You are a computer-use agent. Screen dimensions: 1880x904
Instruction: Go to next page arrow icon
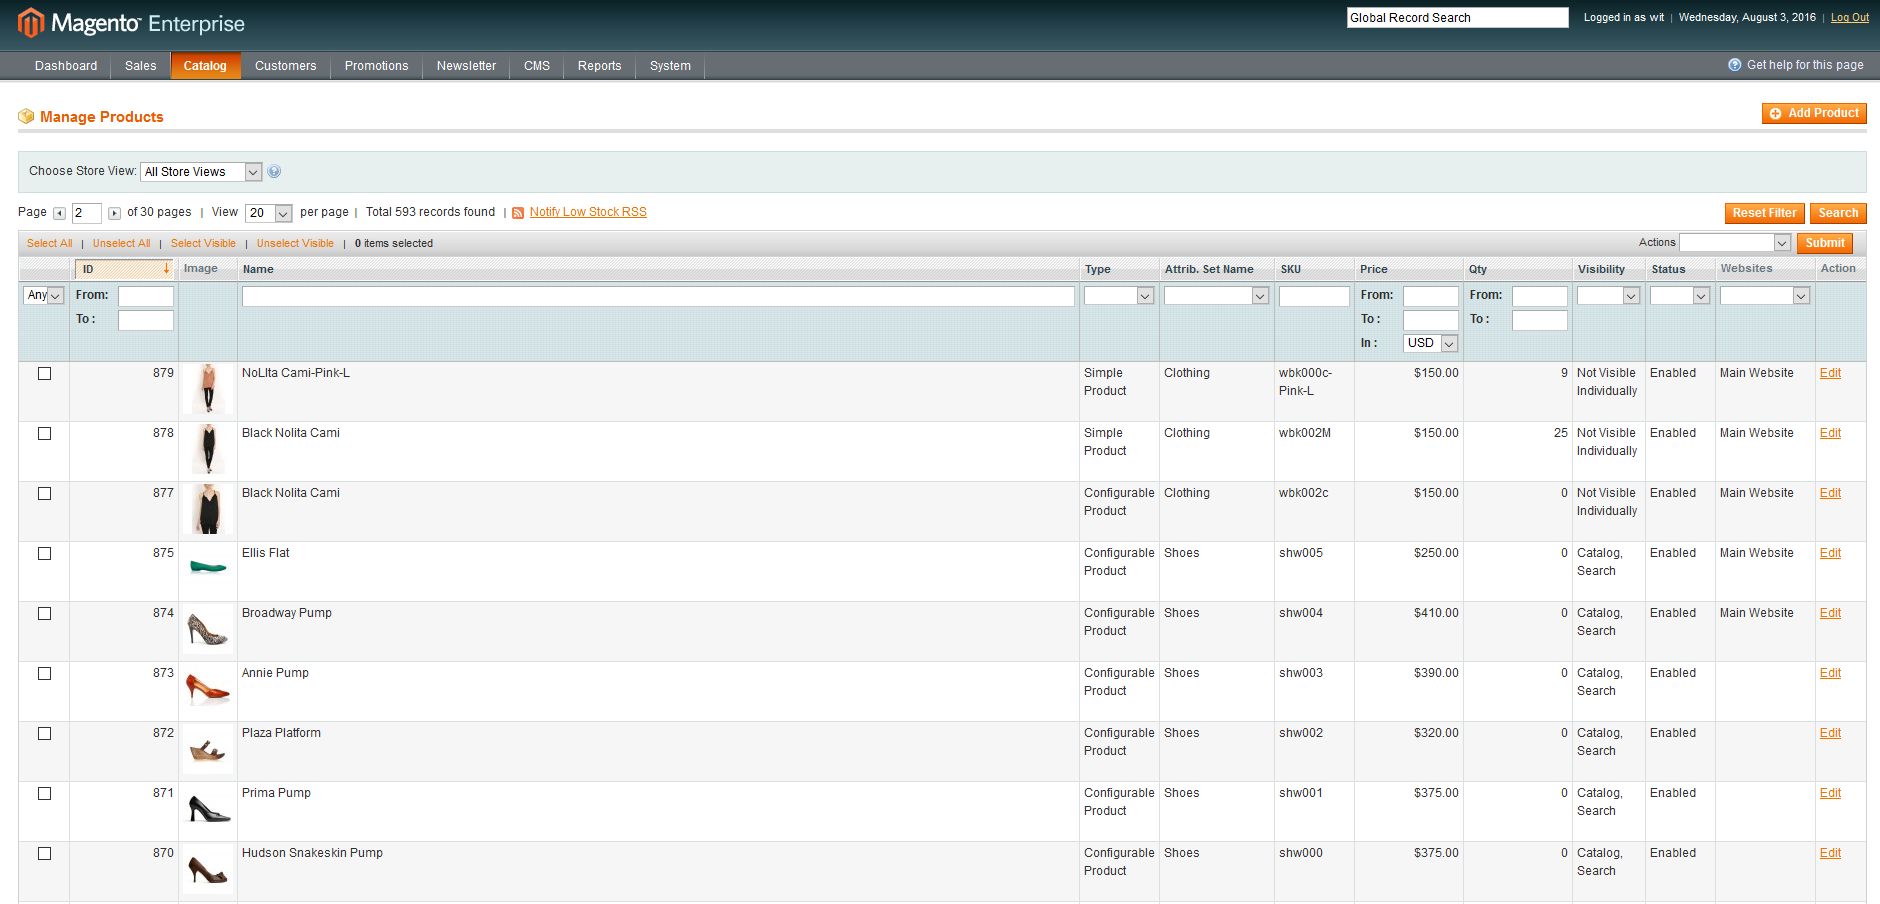pyautogui.click(x=114, y=213)
